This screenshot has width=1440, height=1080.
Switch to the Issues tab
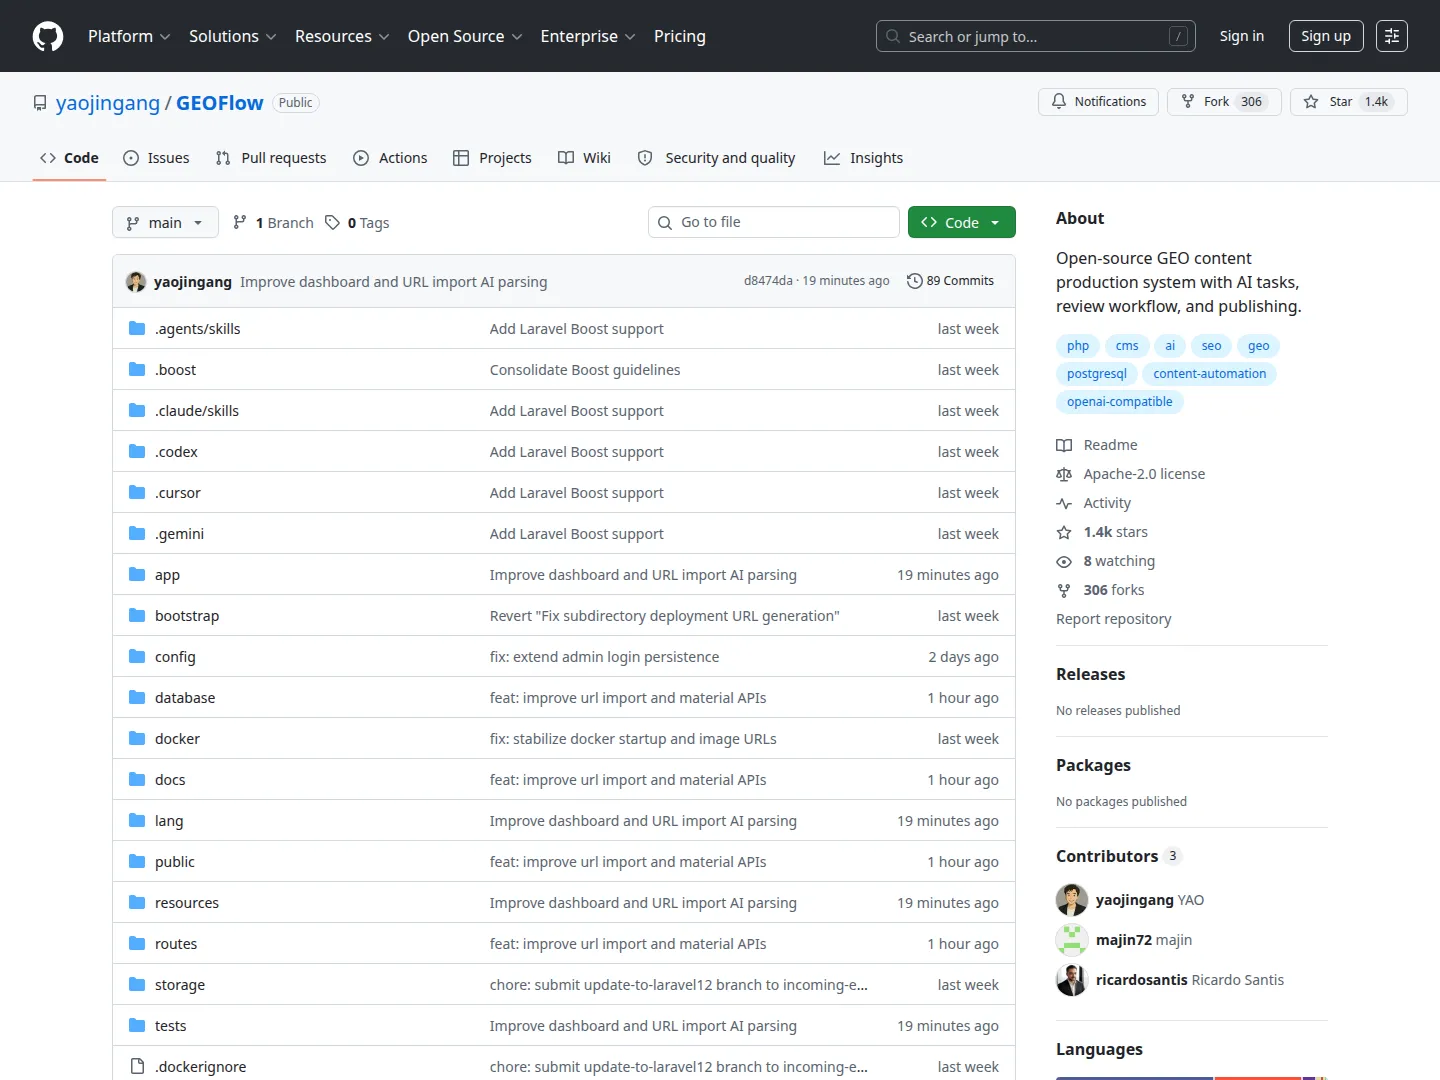[x=156, y=158]
